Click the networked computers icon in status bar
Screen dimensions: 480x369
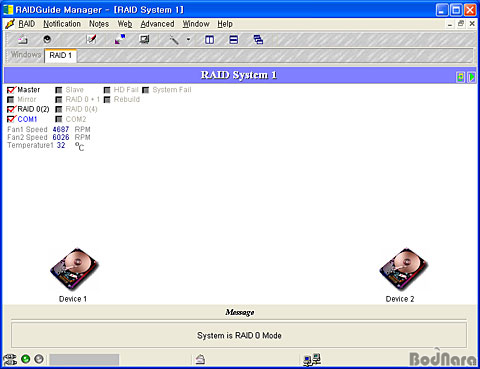pyautogui.click(x=312, y=360)
